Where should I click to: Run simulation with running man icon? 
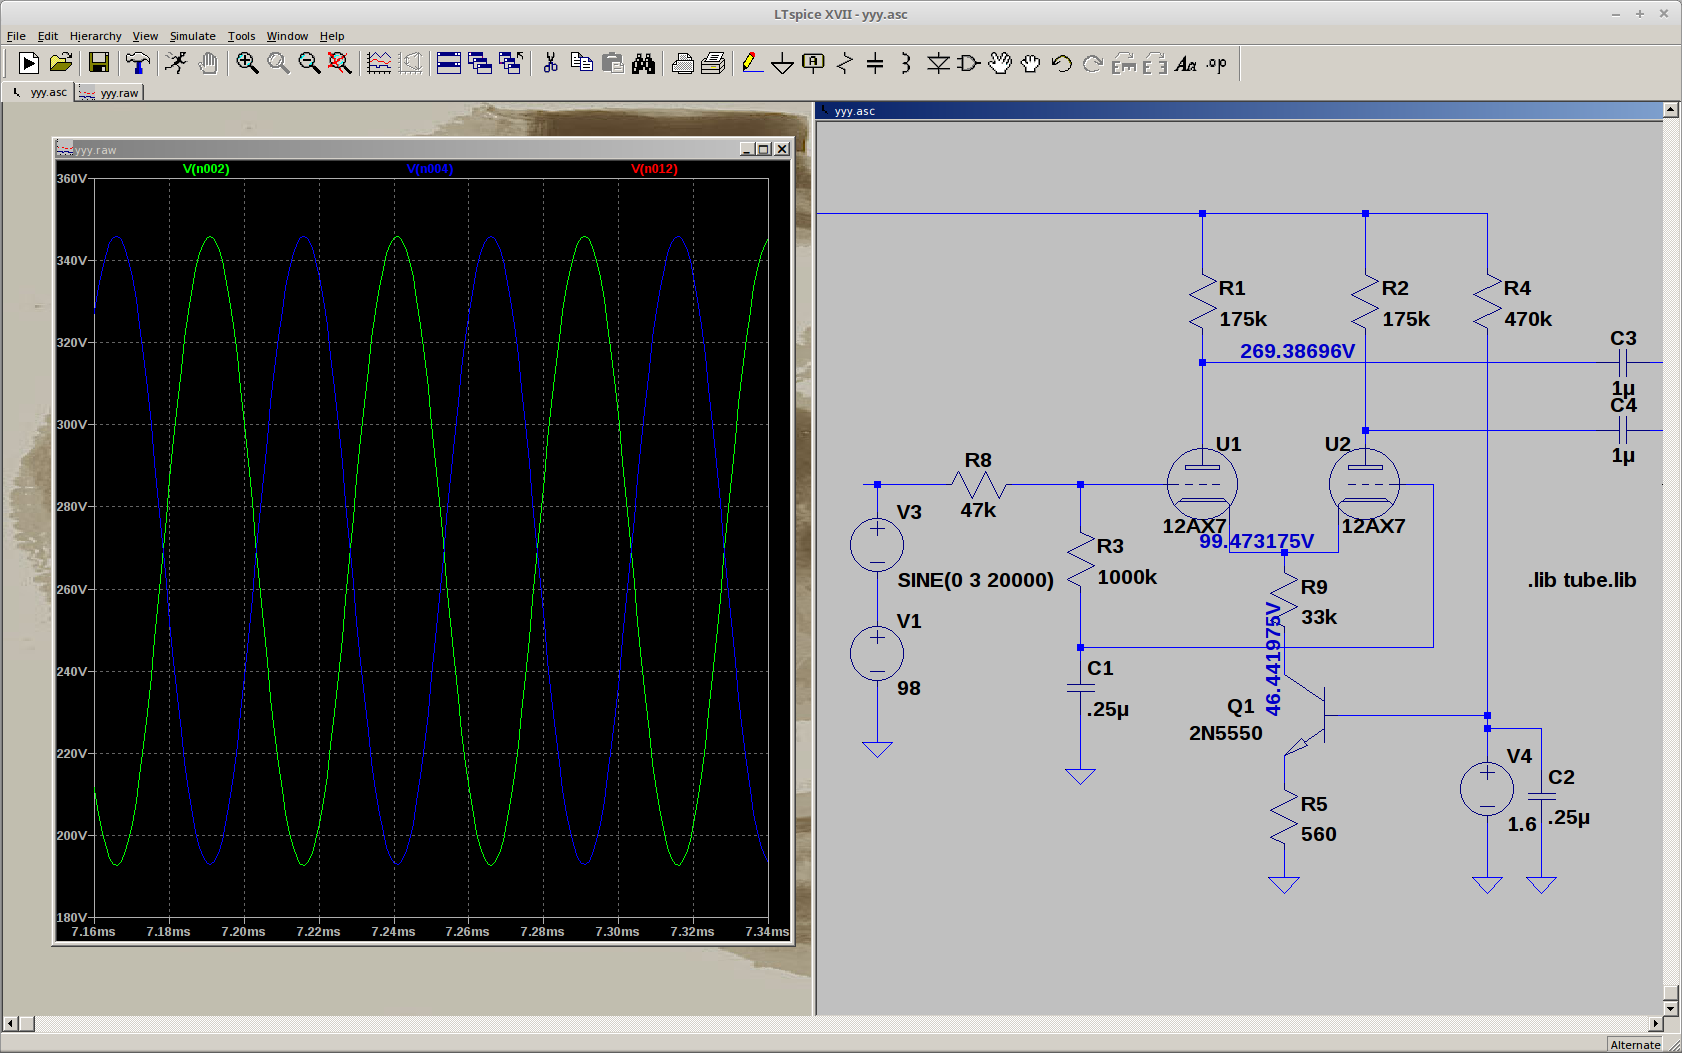176,63
